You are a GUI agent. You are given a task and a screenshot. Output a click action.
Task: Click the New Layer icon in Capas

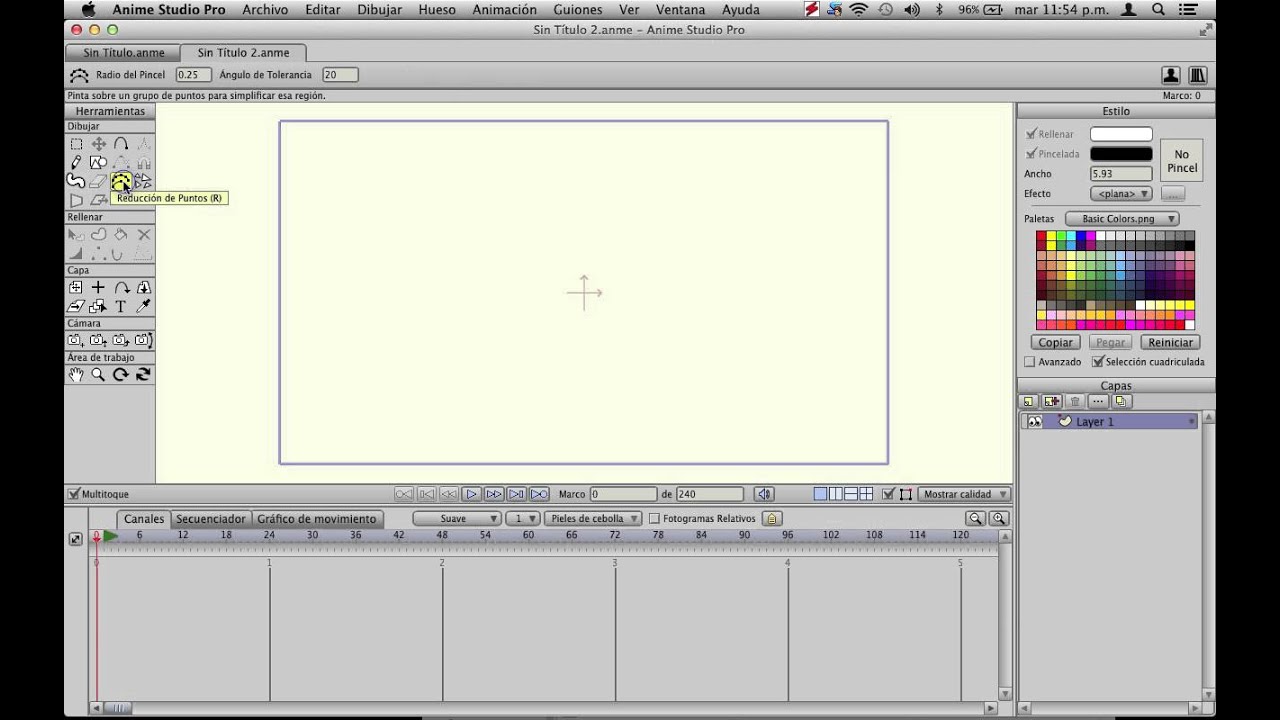(x=1029, y=401)
